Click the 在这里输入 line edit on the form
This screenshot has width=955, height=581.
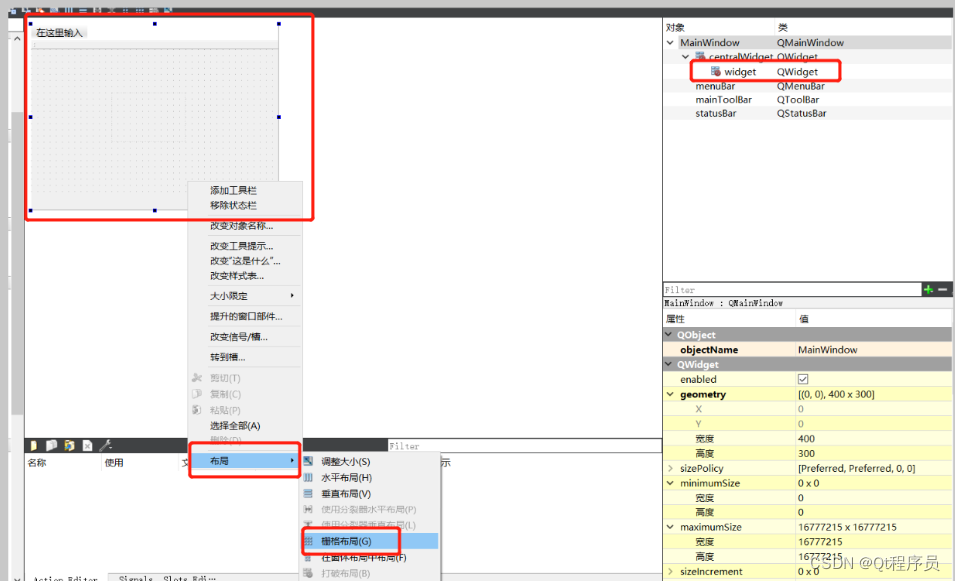(60, 32)
